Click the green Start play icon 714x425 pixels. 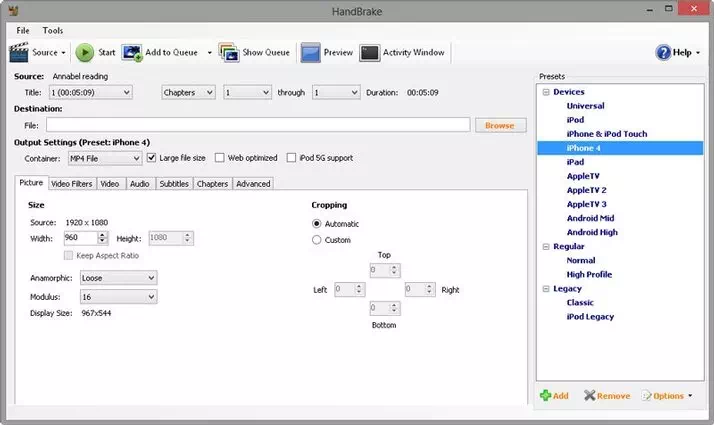(x=85, y=52)
